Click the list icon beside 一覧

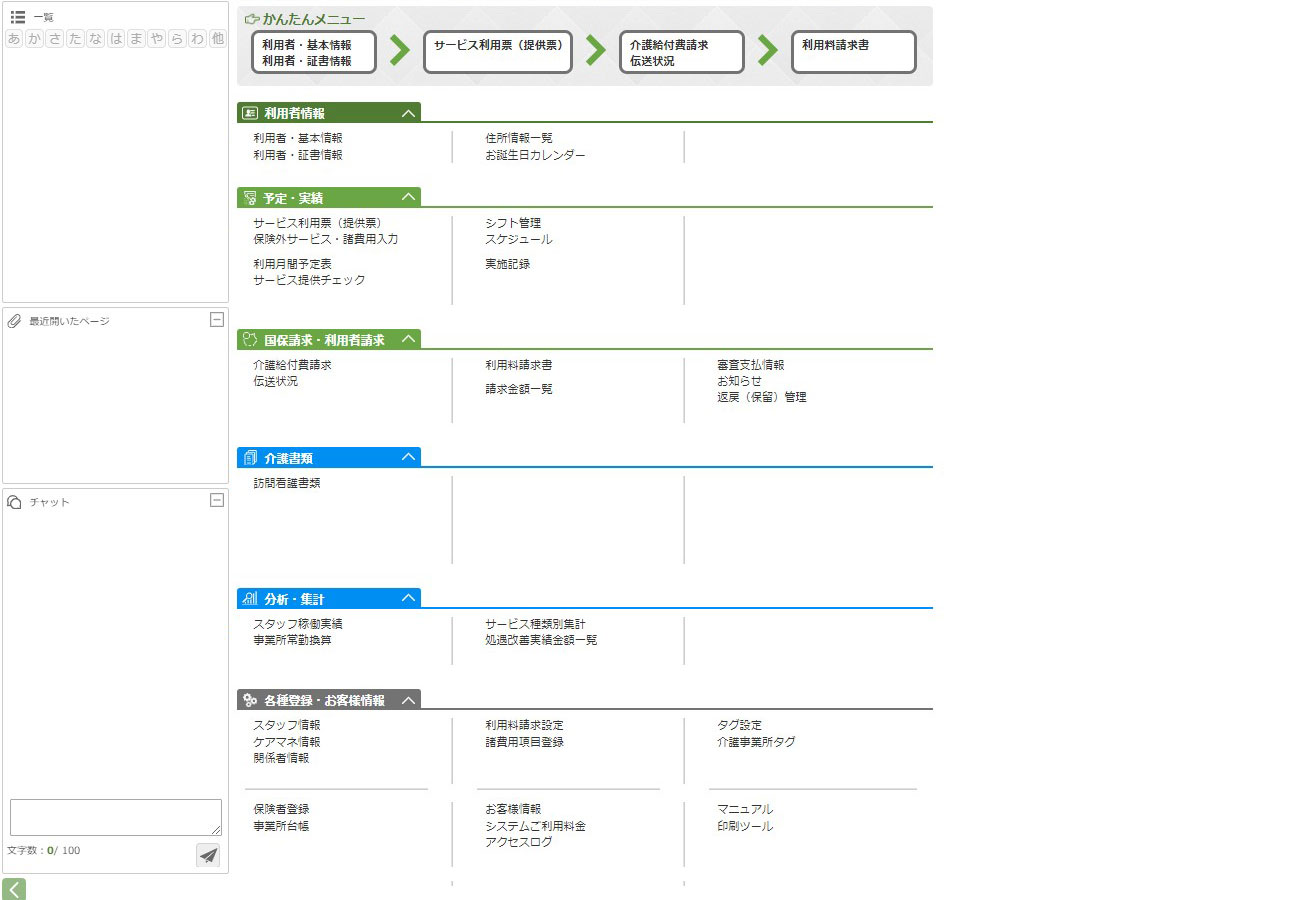[17, 17]
